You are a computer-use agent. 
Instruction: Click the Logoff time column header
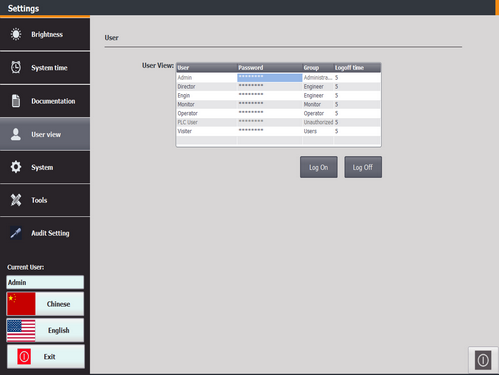tap(357, 68)
